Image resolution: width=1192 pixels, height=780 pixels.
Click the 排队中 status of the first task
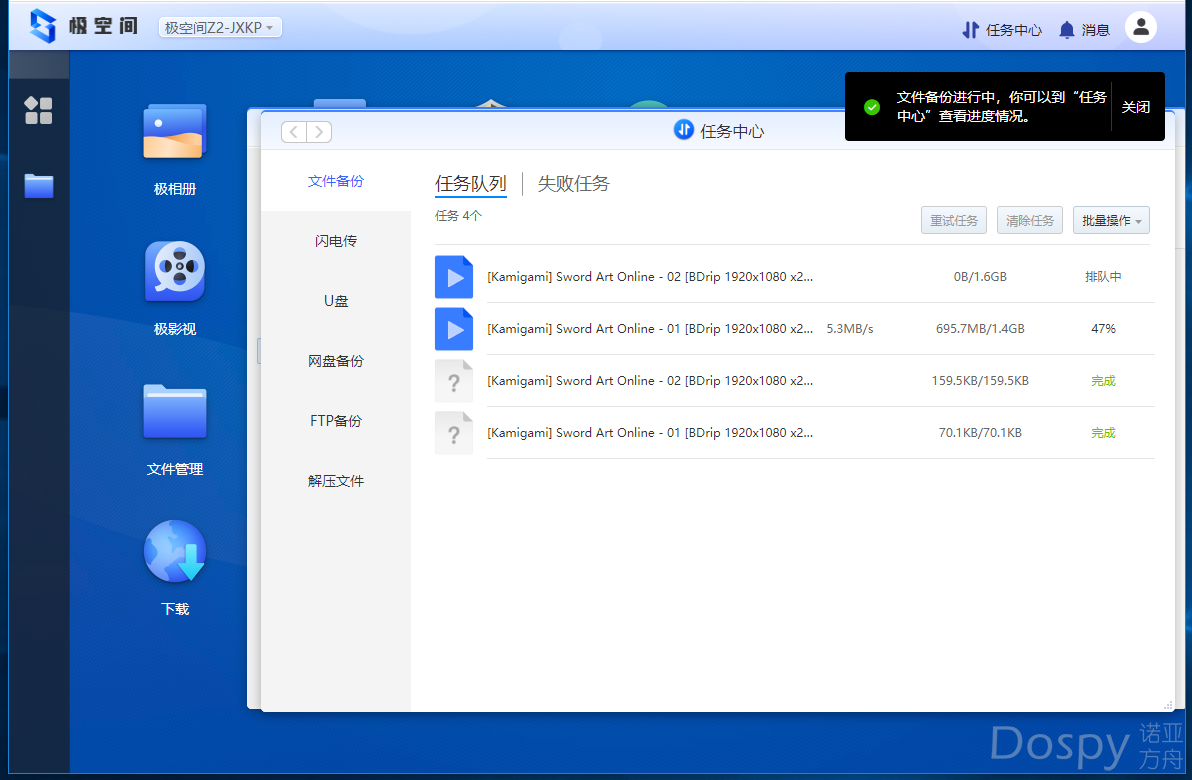[1103, 277]
